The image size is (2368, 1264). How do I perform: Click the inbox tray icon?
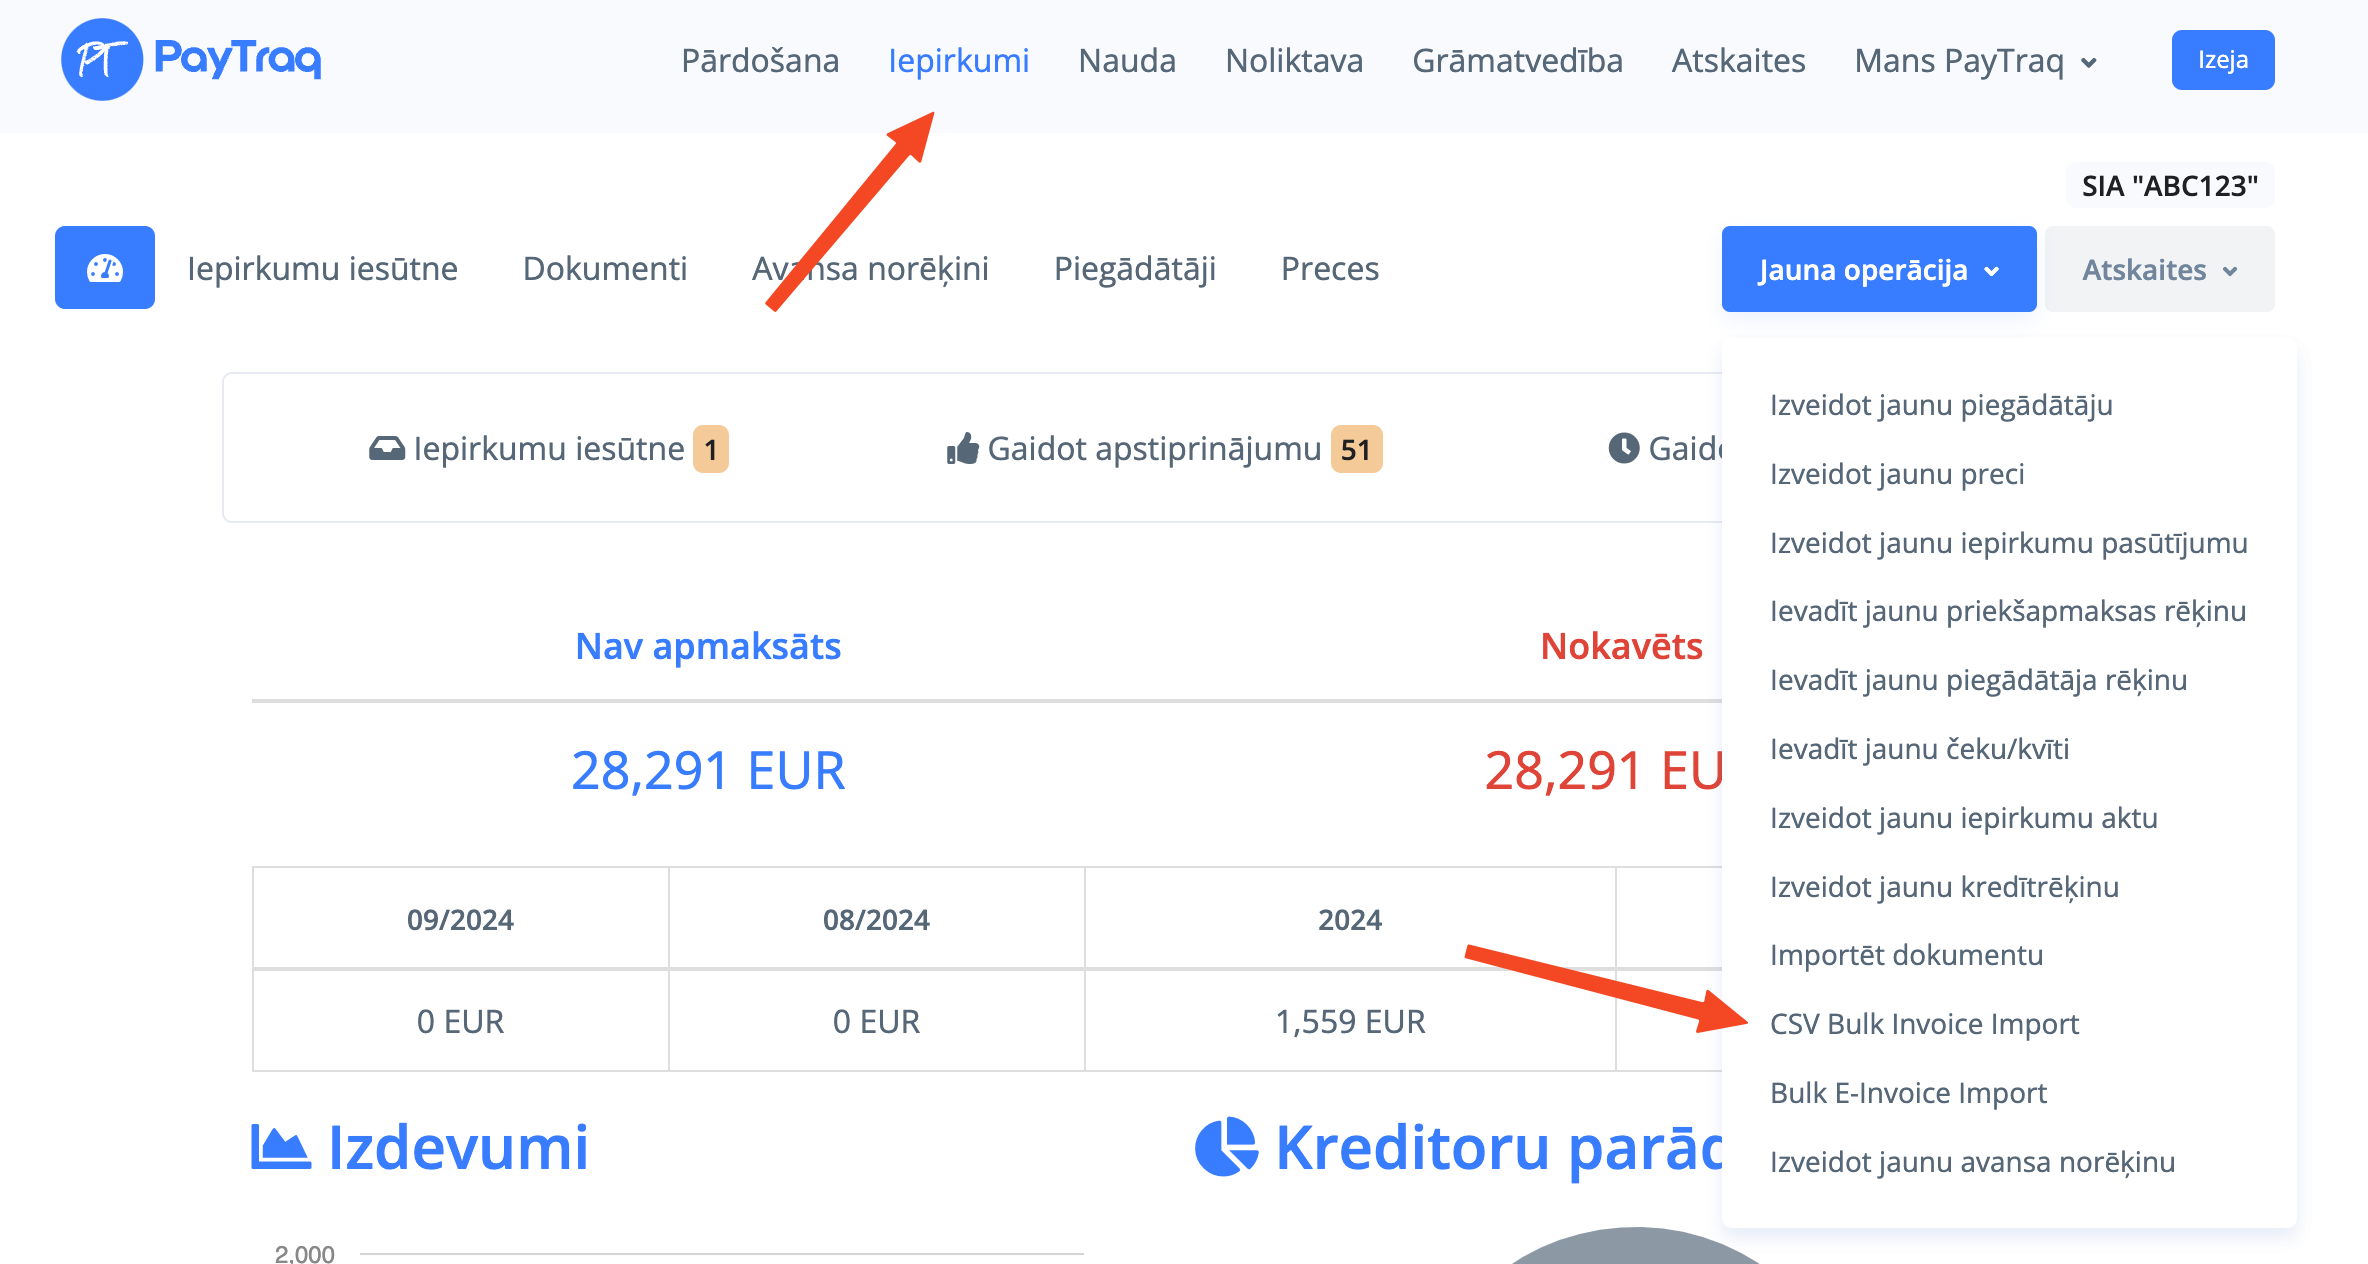click(x=387, y=449)
